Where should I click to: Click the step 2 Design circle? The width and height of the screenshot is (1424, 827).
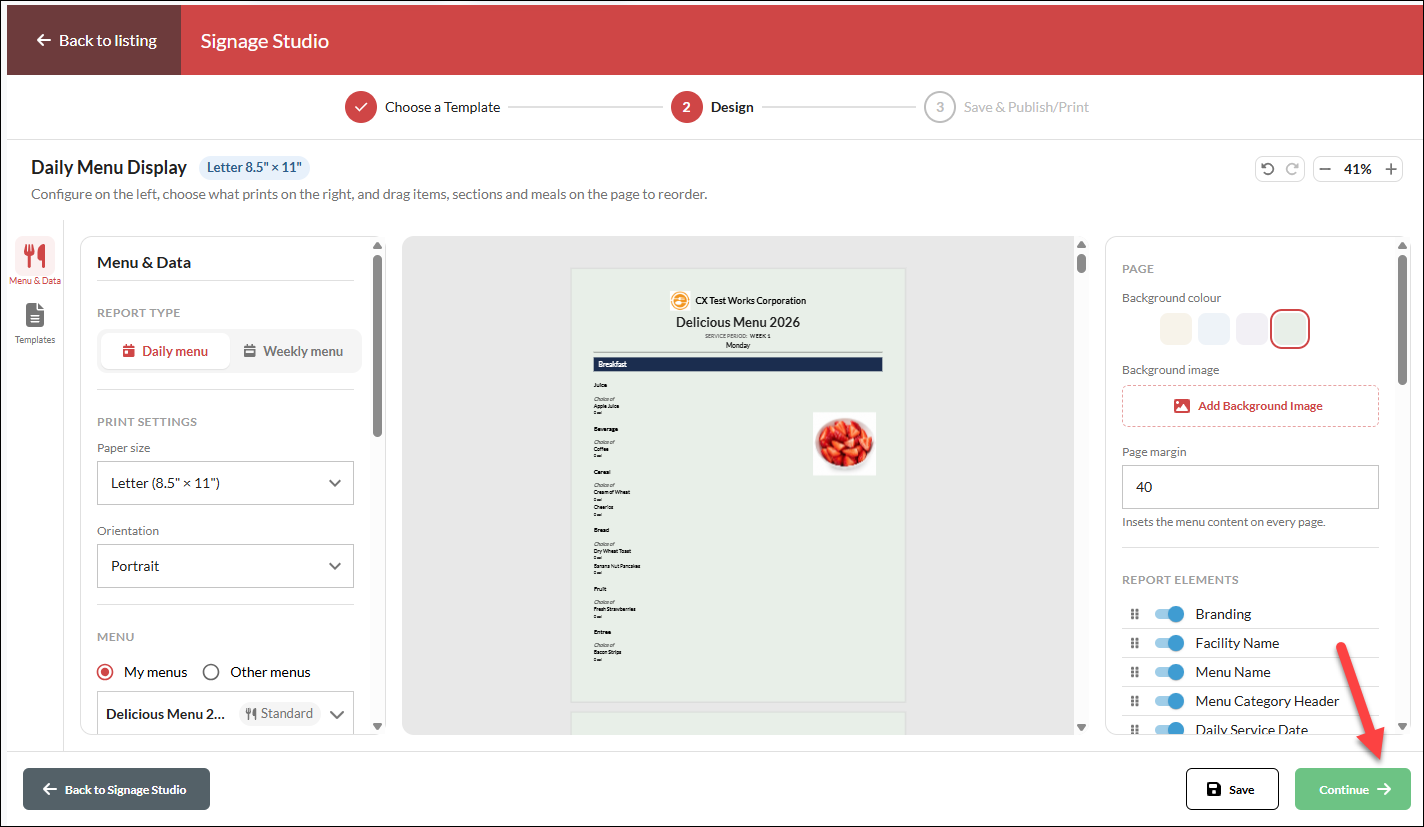(x=687, y=107)
